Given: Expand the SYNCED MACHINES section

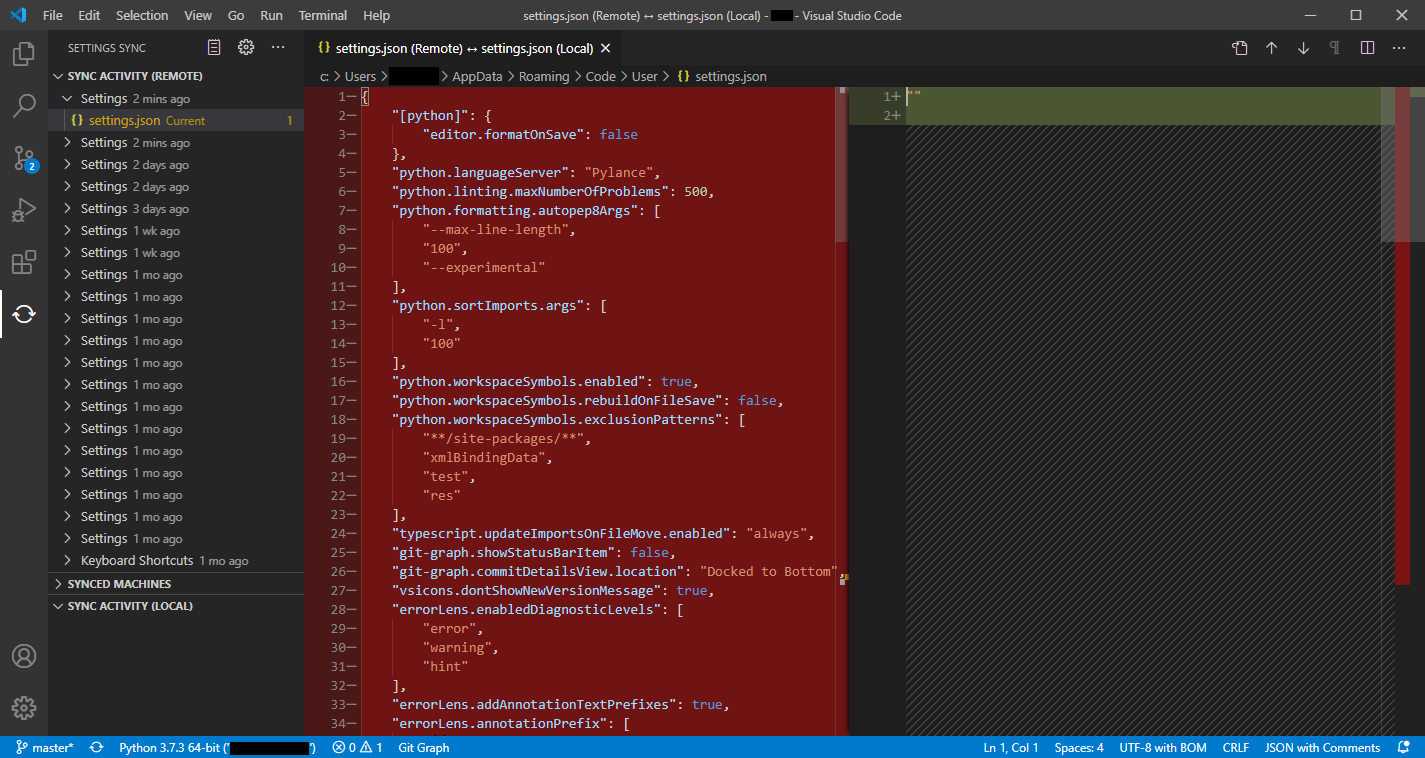Looking at the screenshot, I should [x=118, y=583].
